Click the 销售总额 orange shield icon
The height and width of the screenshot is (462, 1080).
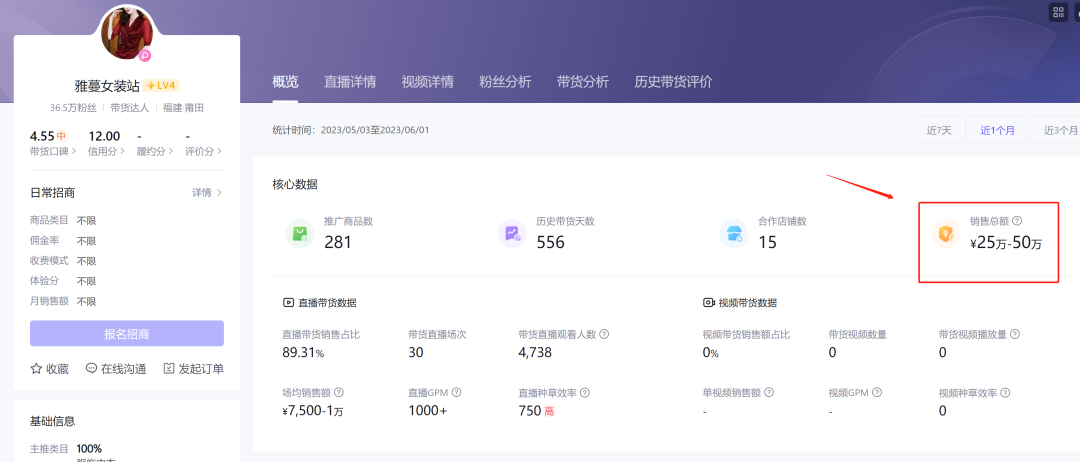946,233
